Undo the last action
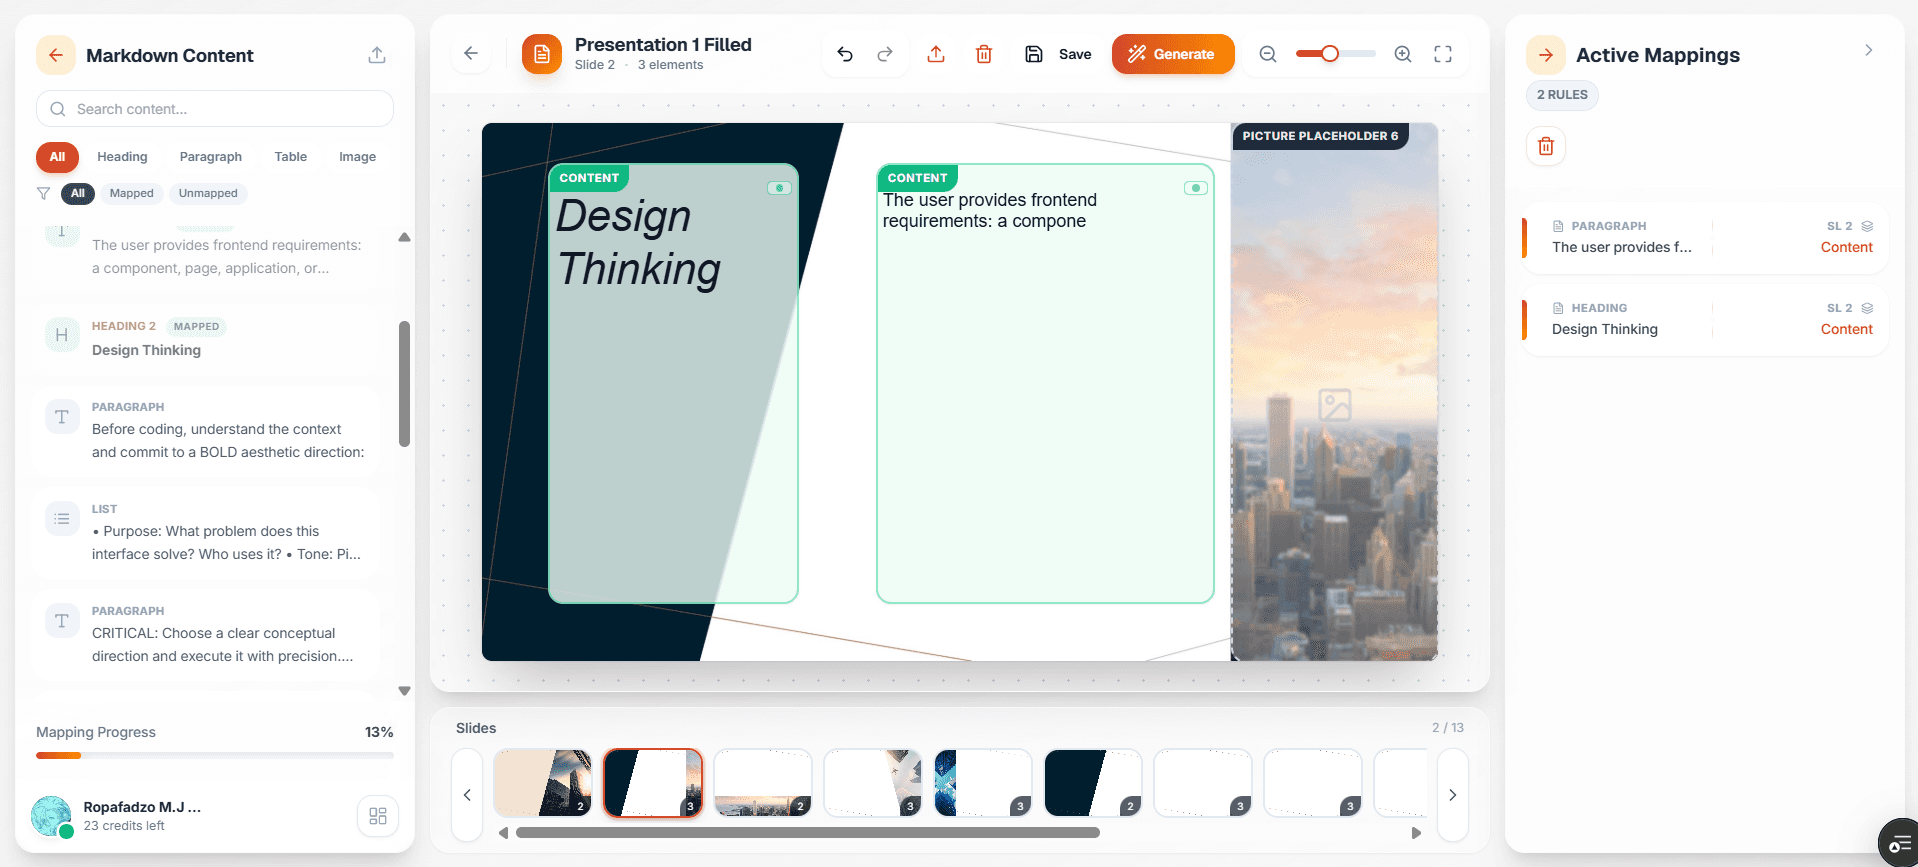 845,54
